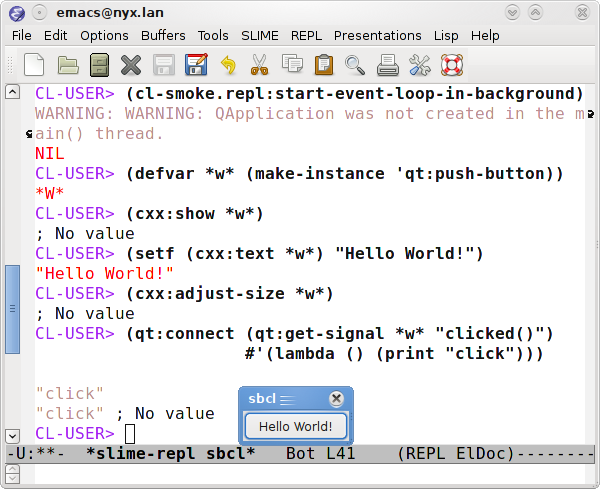Click the Save As pencil icon
Viewport: 600px width, 489px height.
[x=196, y=66]
